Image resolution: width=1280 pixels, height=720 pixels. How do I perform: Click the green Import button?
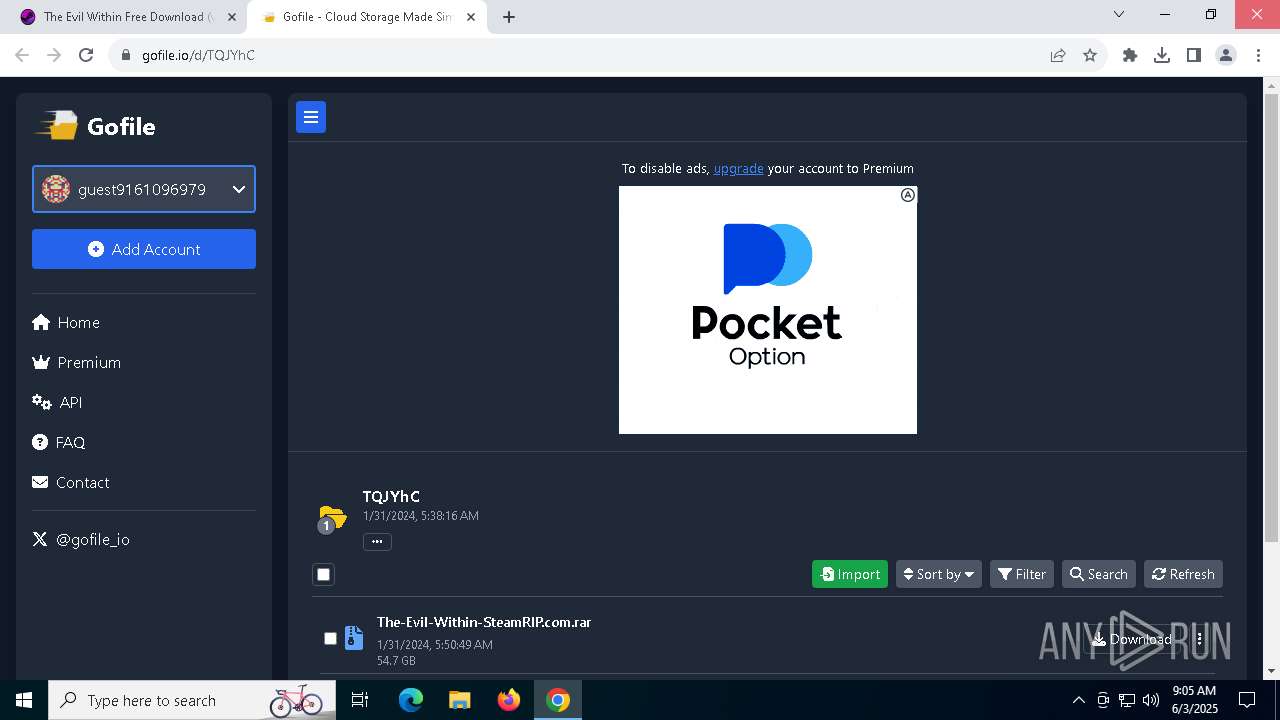pos(850,574)
